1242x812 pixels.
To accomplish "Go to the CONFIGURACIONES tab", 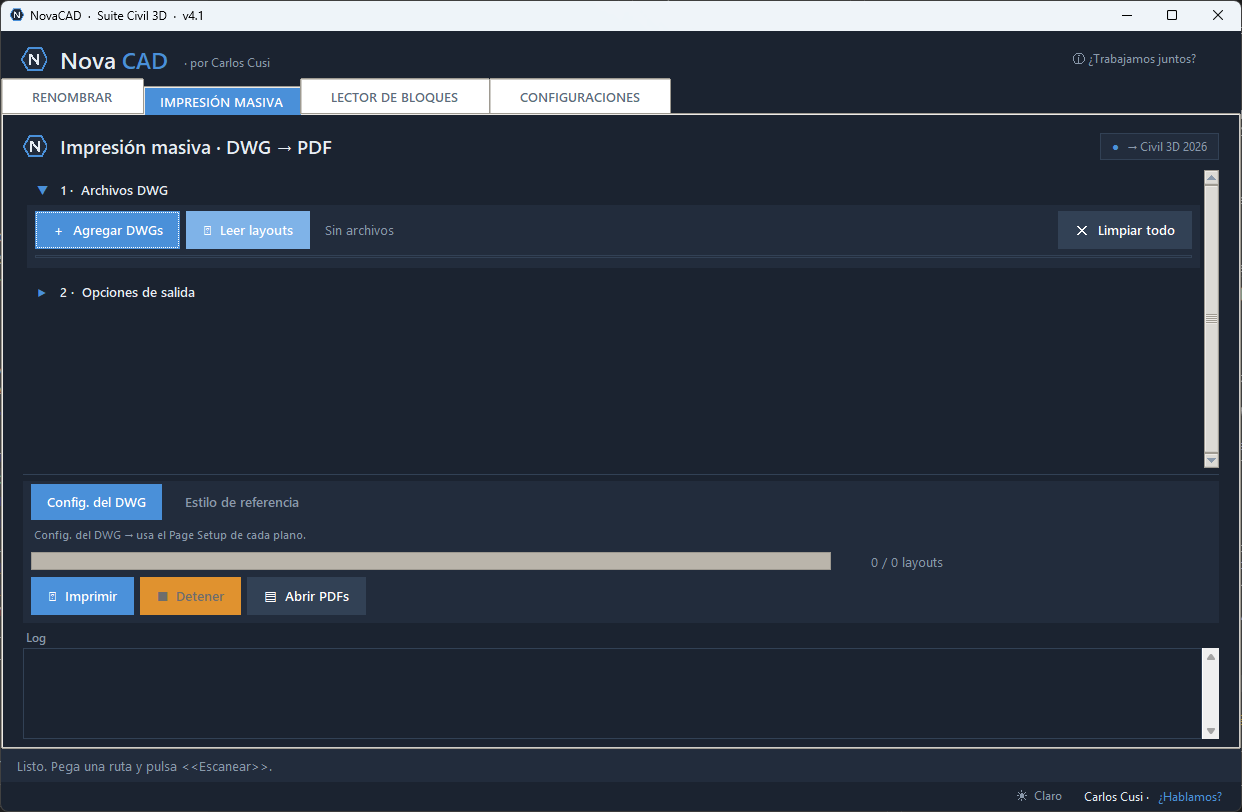I will coord(580,98).
